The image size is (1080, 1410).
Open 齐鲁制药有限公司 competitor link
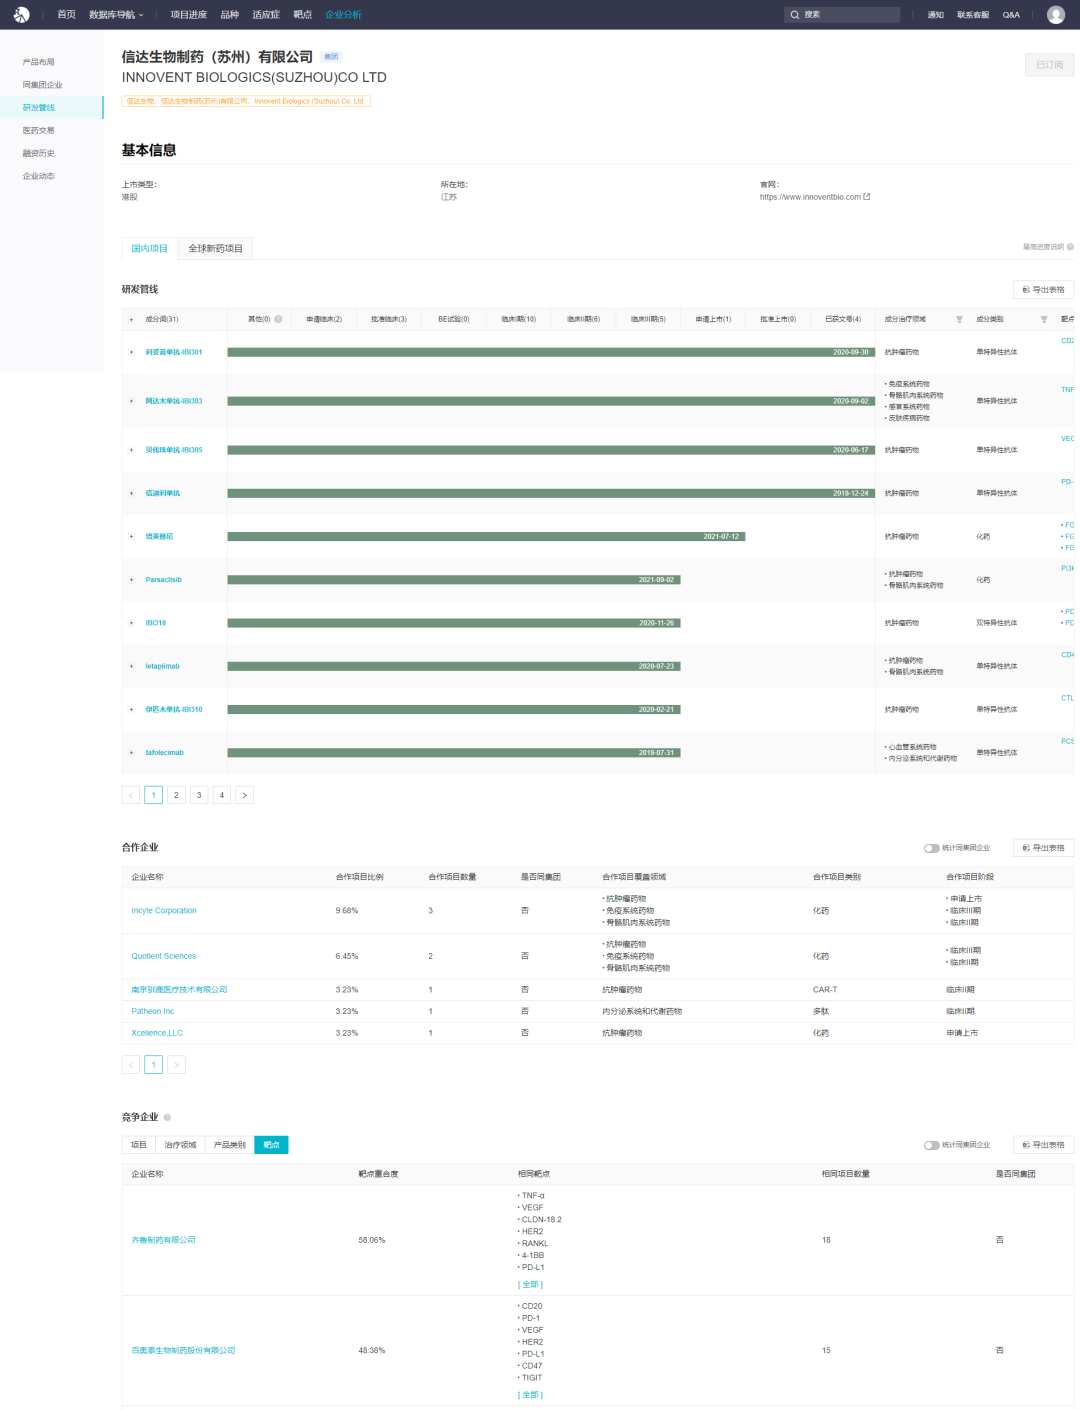click(x=164, y=1241)
